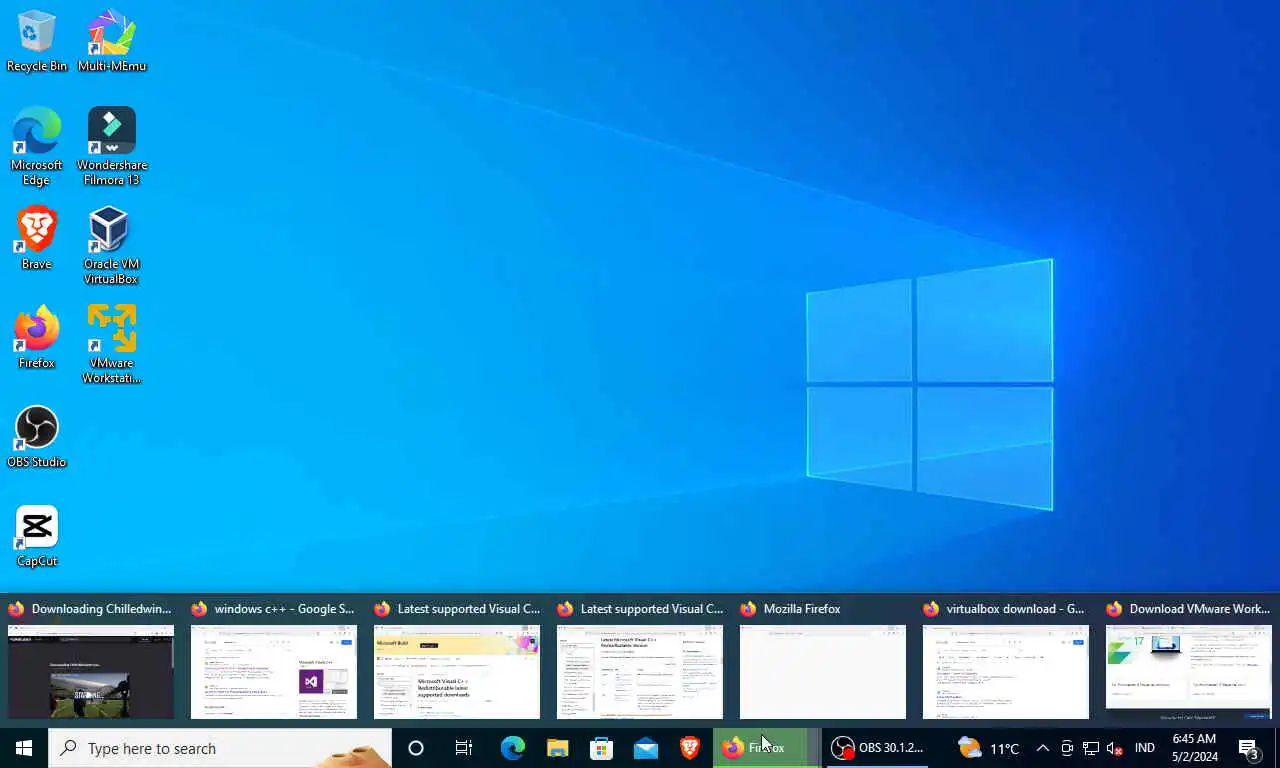Viewport: 1280px width, 768px height.
Task: Select the Firefox desktop shortcut
Action: 36,338
